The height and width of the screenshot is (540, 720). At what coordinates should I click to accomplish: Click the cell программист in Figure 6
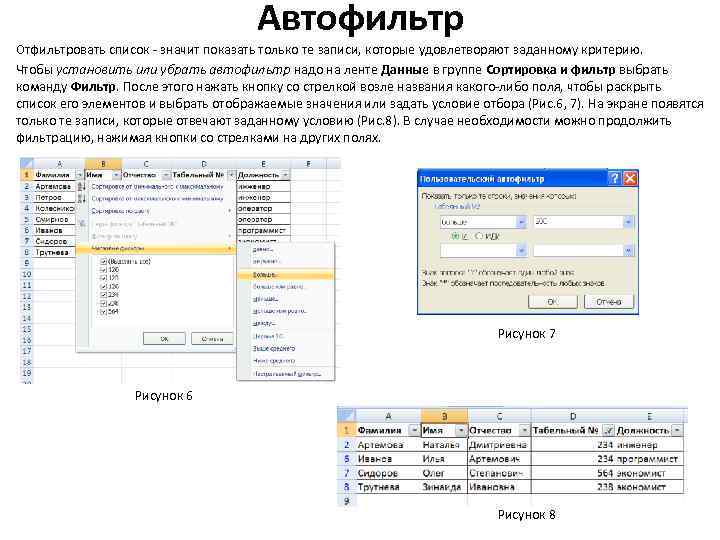(263, 231)
